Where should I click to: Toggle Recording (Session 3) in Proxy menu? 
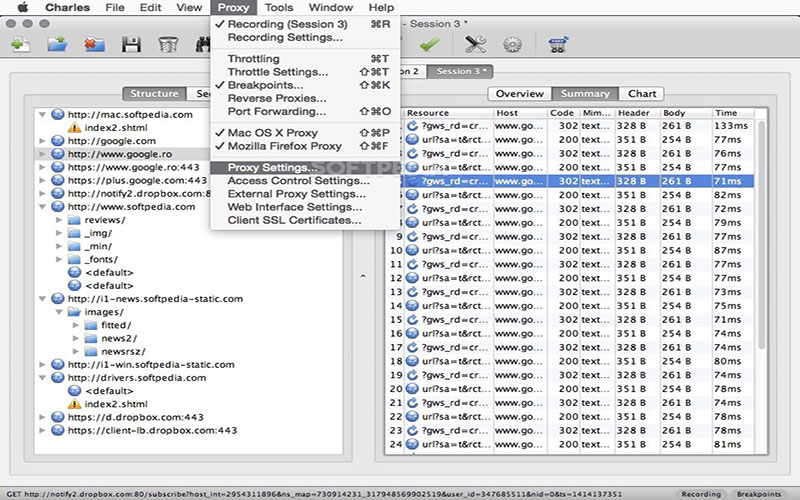305,24
